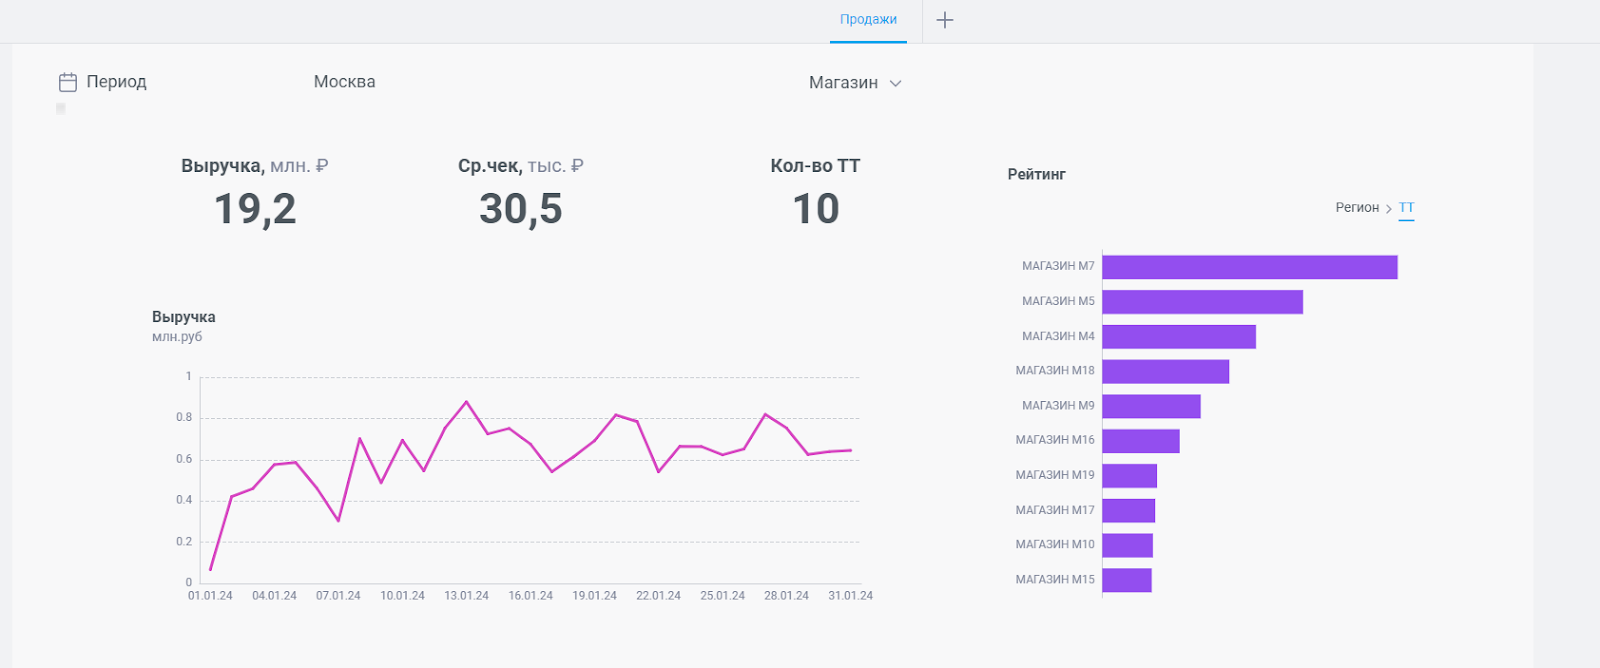1600x668 pixels.
Task: Click the МАГАЗИН М5 bar
Action: point(1203,302)
